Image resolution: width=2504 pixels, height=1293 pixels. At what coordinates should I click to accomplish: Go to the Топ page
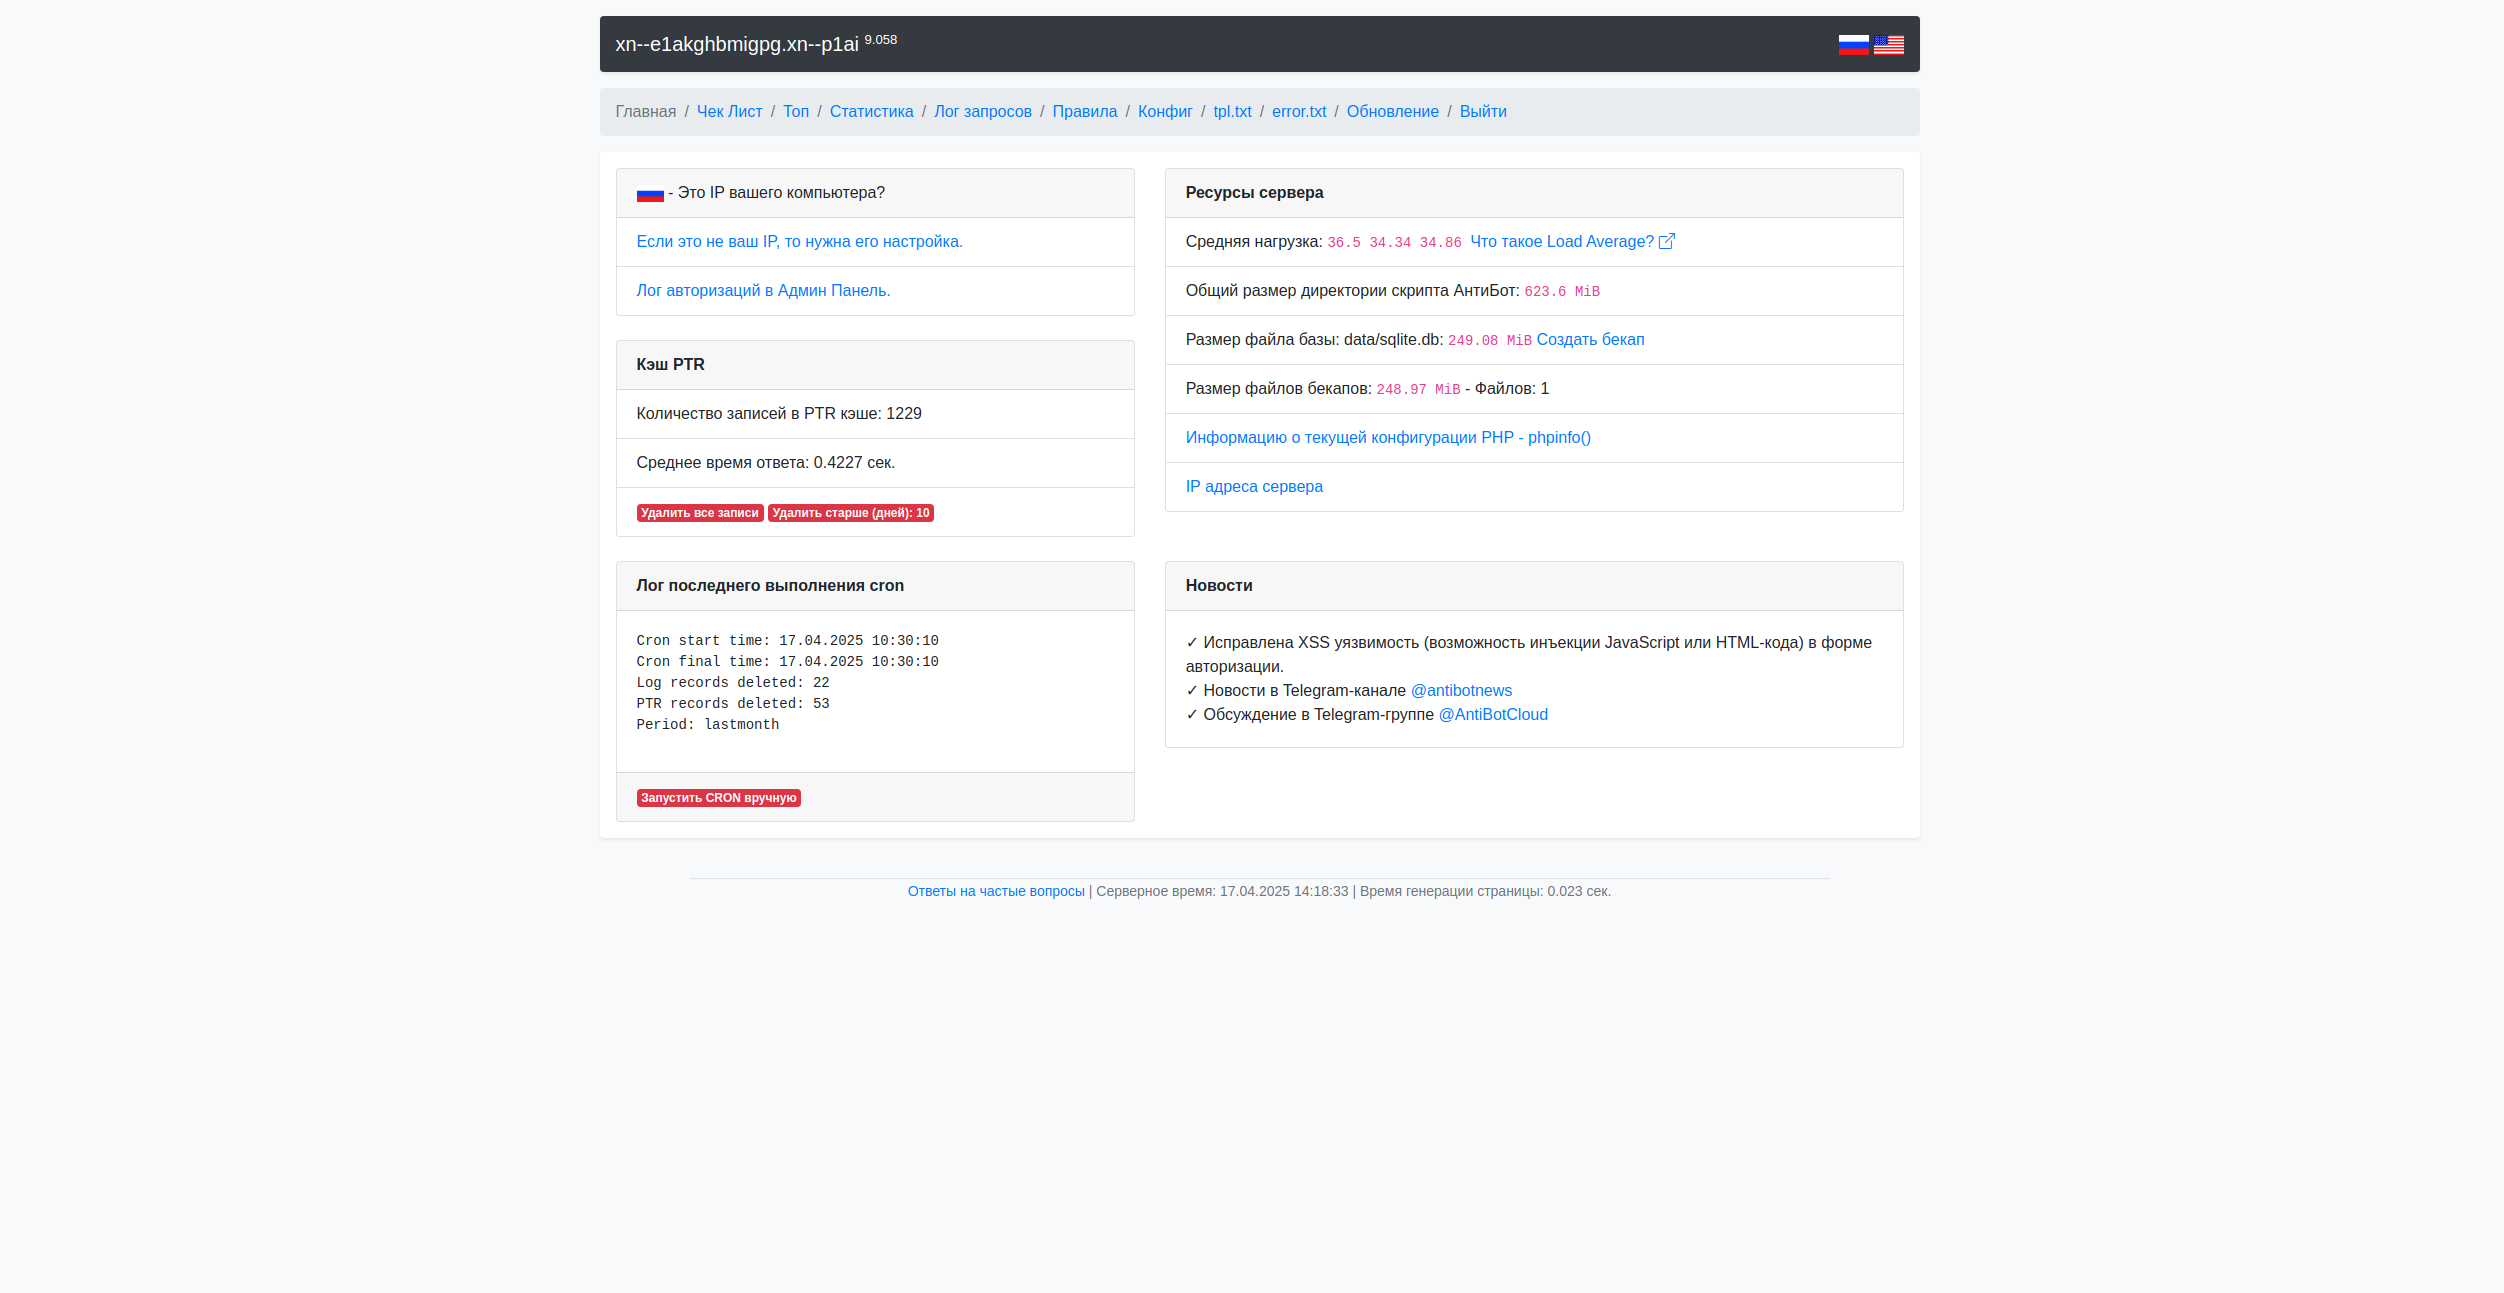point(795,112)
